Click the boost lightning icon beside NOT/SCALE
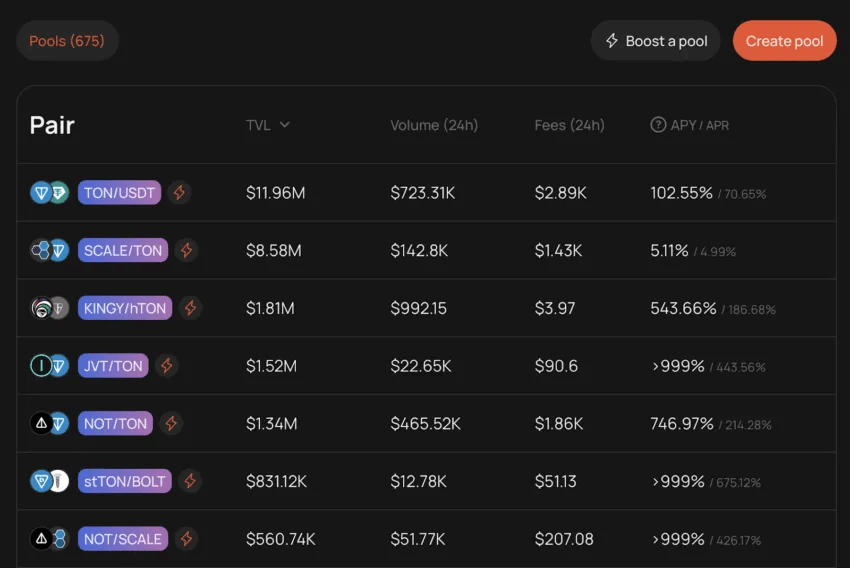The image size is (850, 568). click(x=186, y=539)
